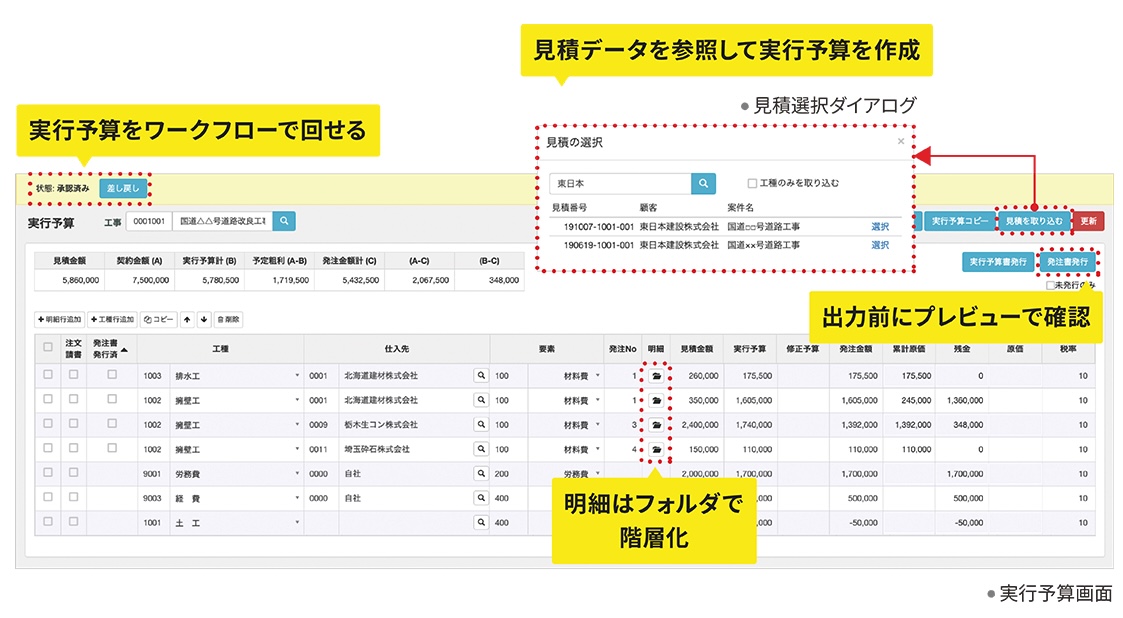Click the supplier search icon in the 1001 土工 row
1123x618 pixels.
click(x=481, y=522)
